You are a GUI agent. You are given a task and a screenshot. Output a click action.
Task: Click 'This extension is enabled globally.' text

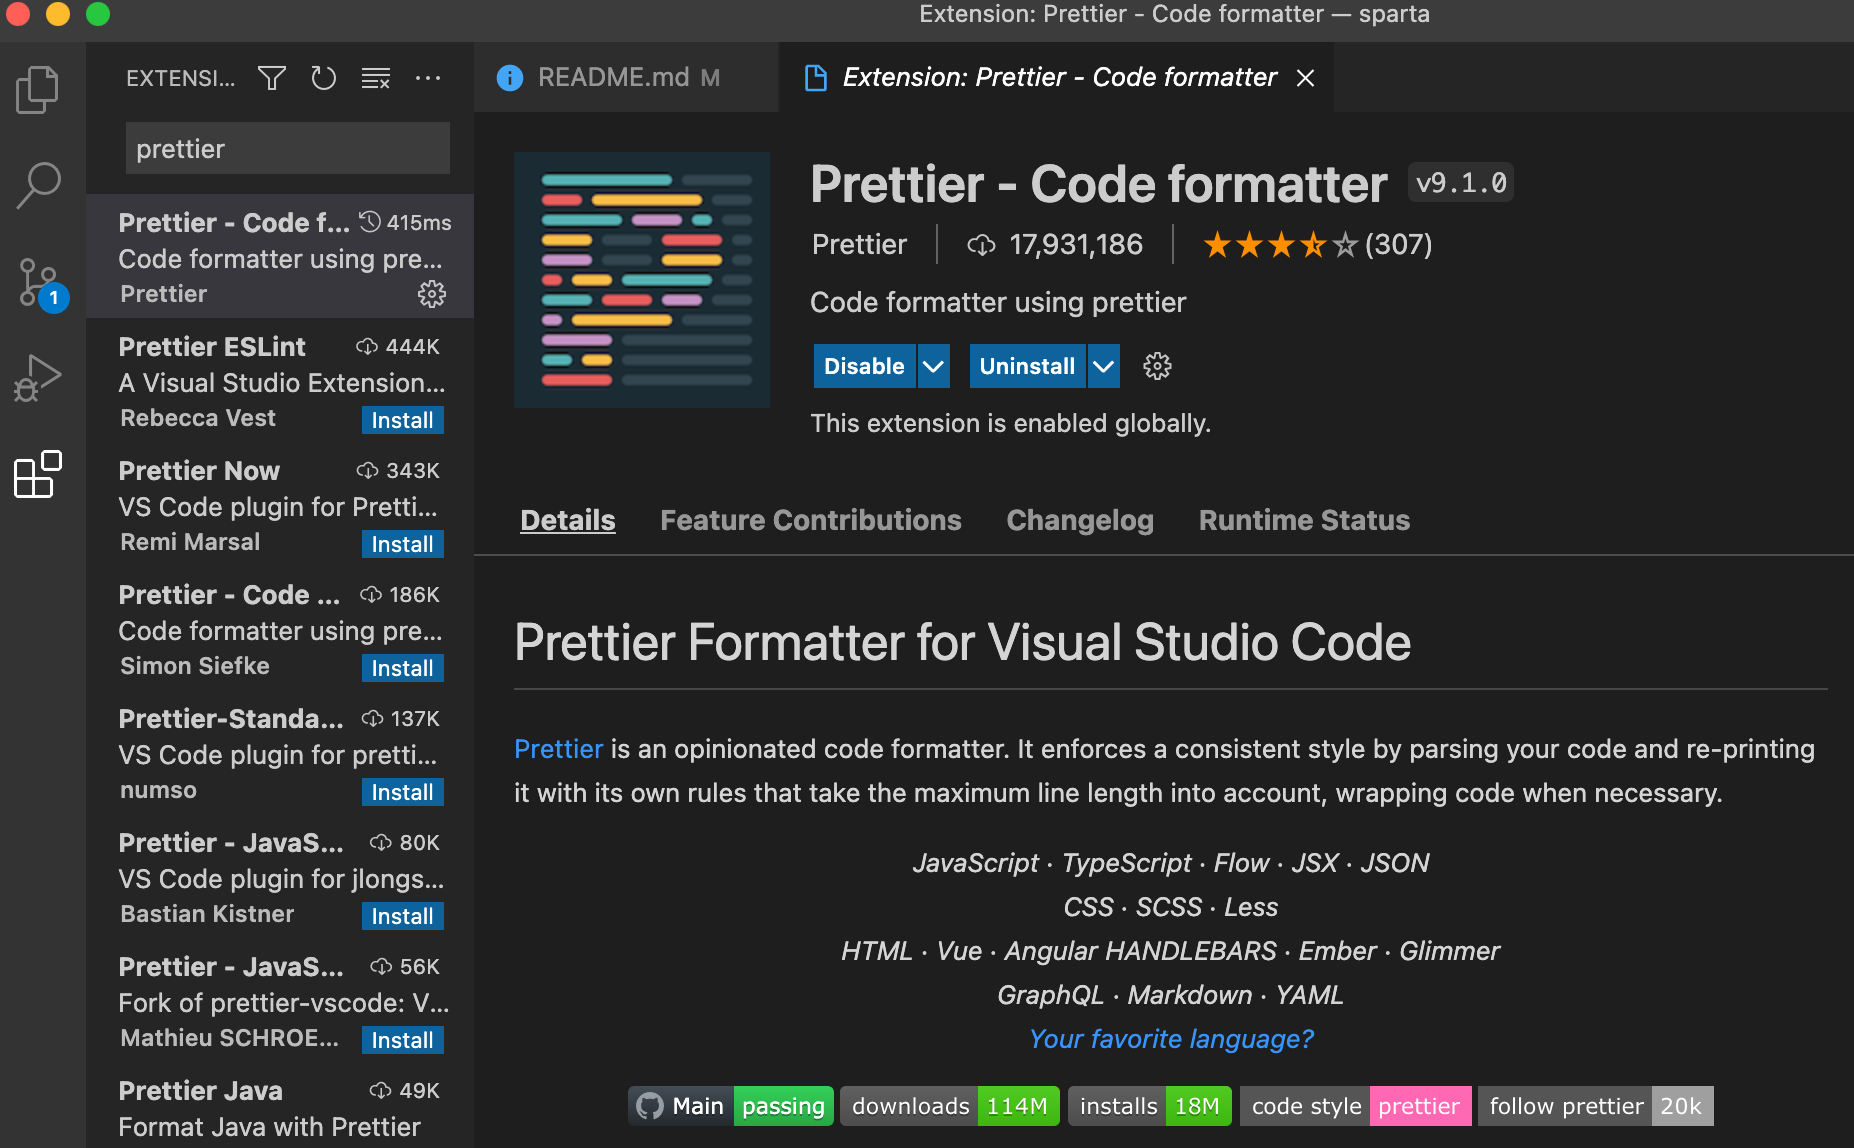click(1010, 424)
